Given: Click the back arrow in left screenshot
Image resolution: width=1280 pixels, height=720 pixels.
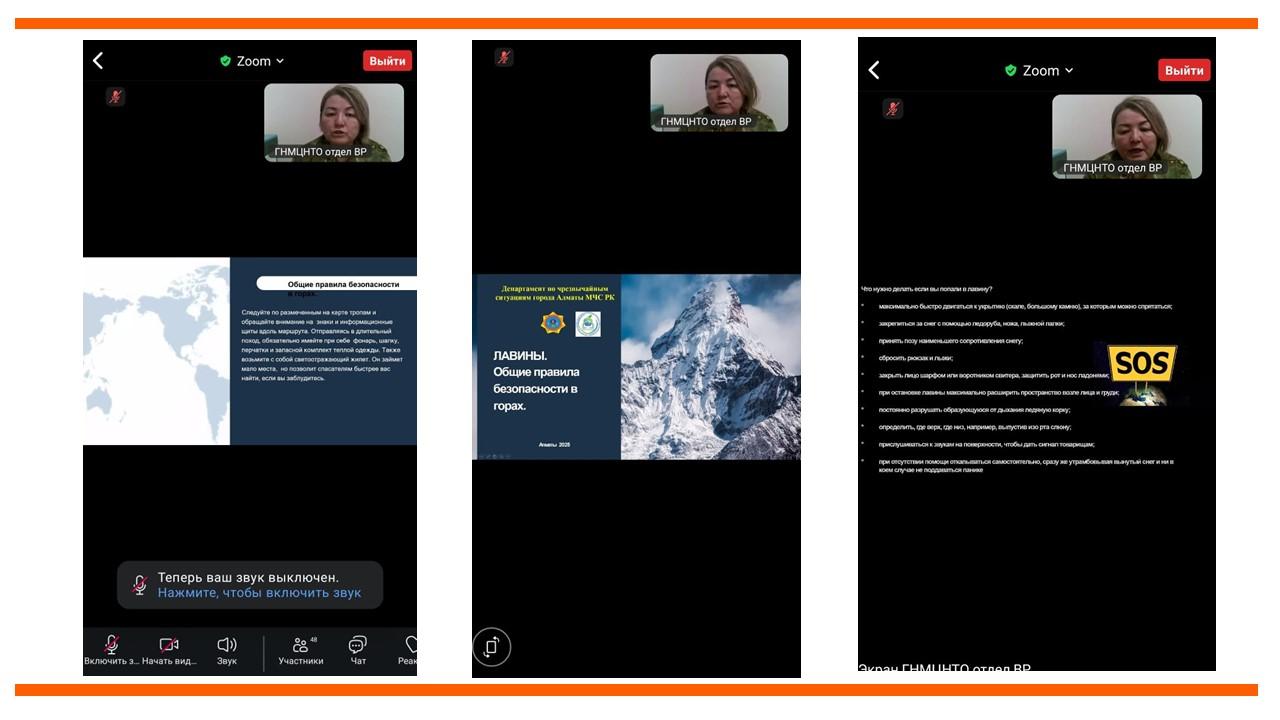Looking at the screenshot, I should (x=98, y=61).
